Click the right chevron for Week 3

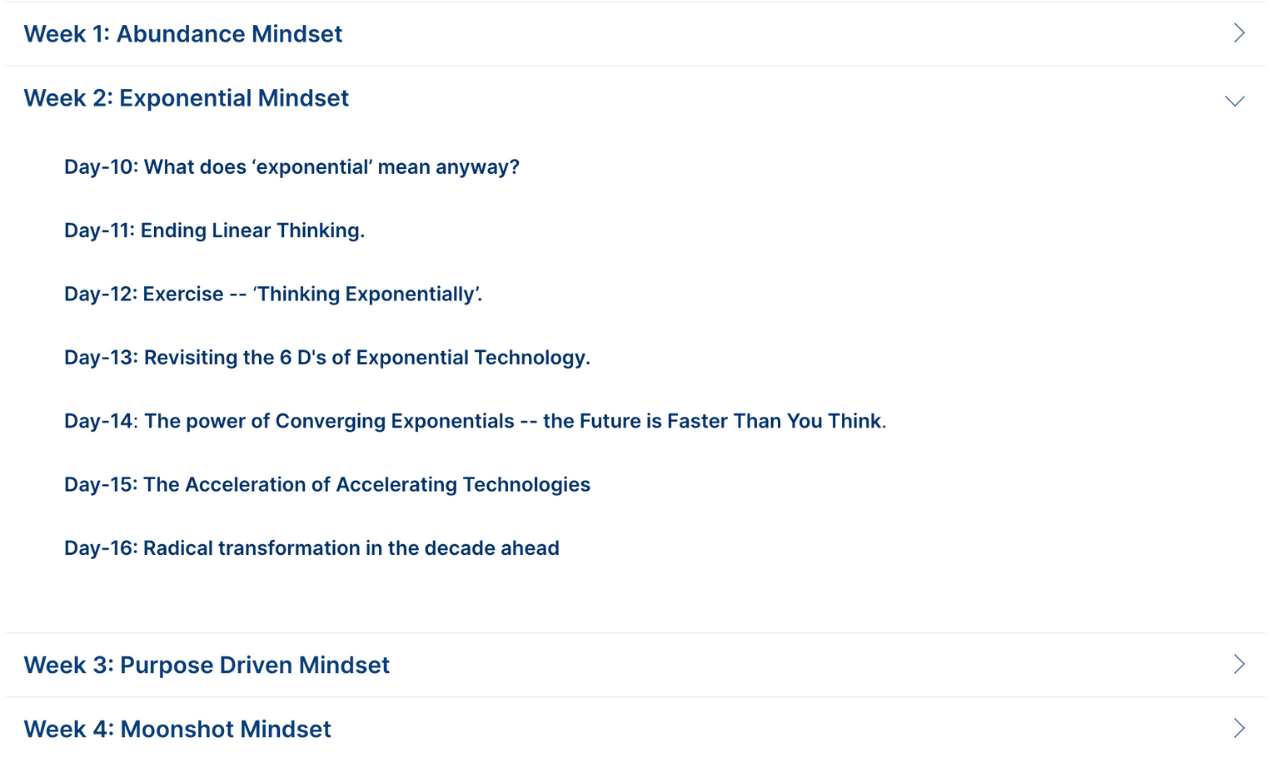tap(1239, 665)
